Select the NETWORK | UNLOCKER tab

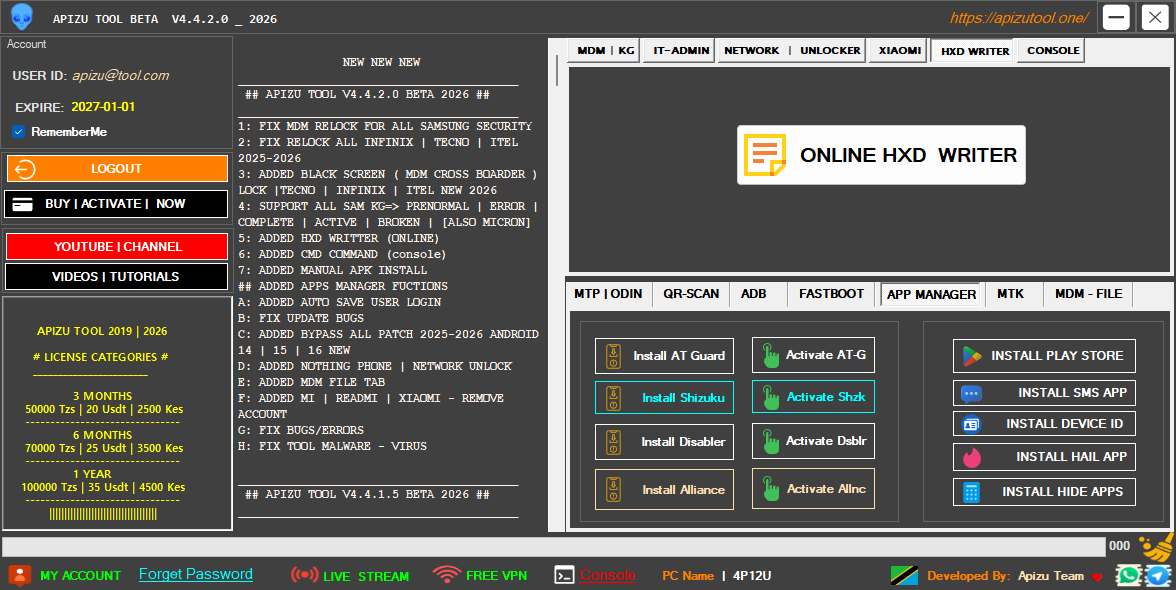[792, 50]
